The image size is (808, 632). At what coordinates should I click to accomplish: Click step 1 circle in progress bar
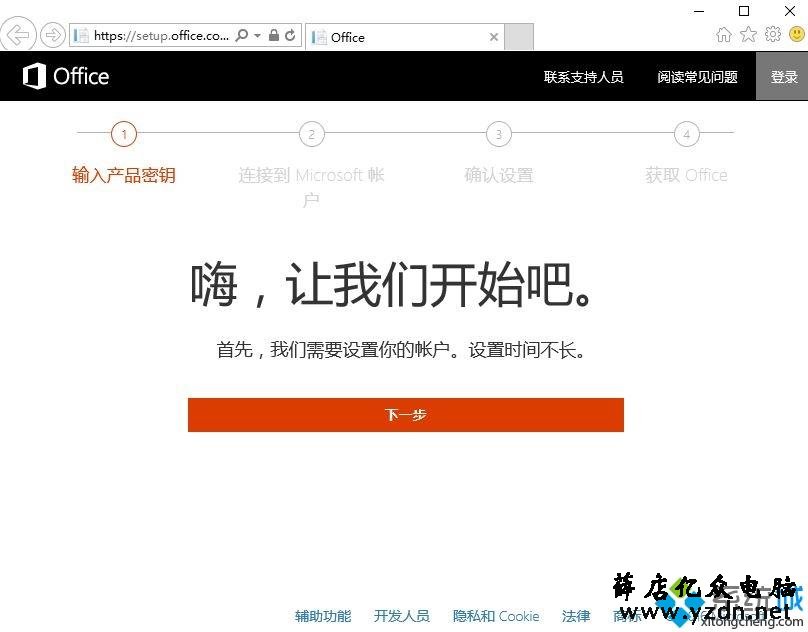[124, 134]
